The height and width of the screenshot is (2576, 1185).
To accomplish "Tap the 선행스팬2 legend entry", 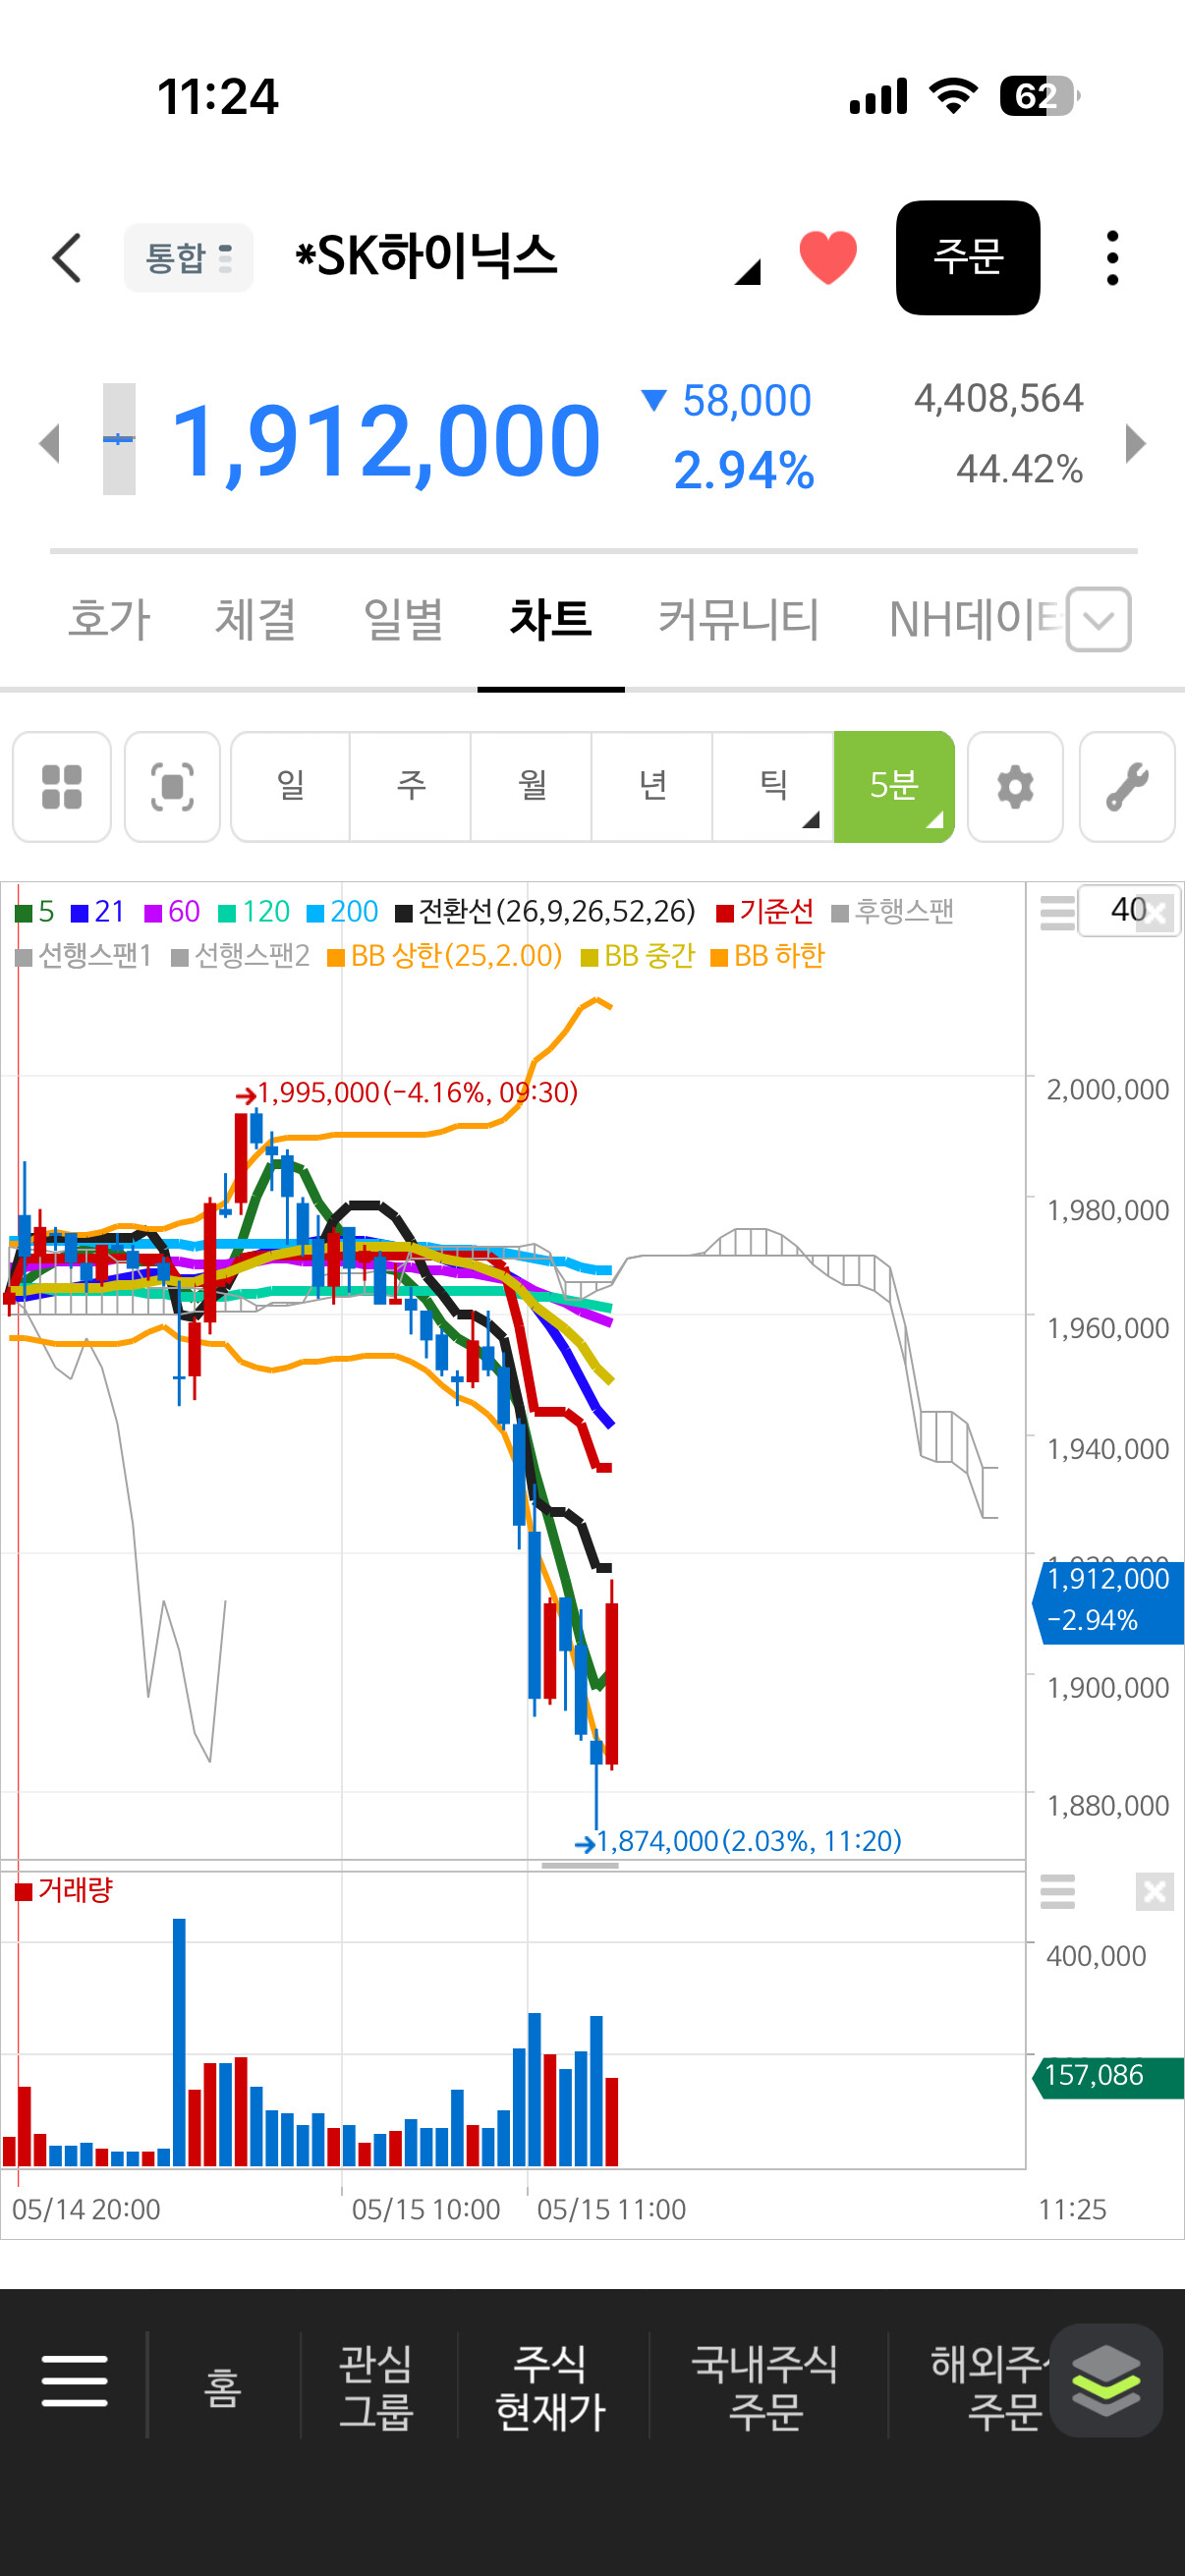I will (240, 956).
